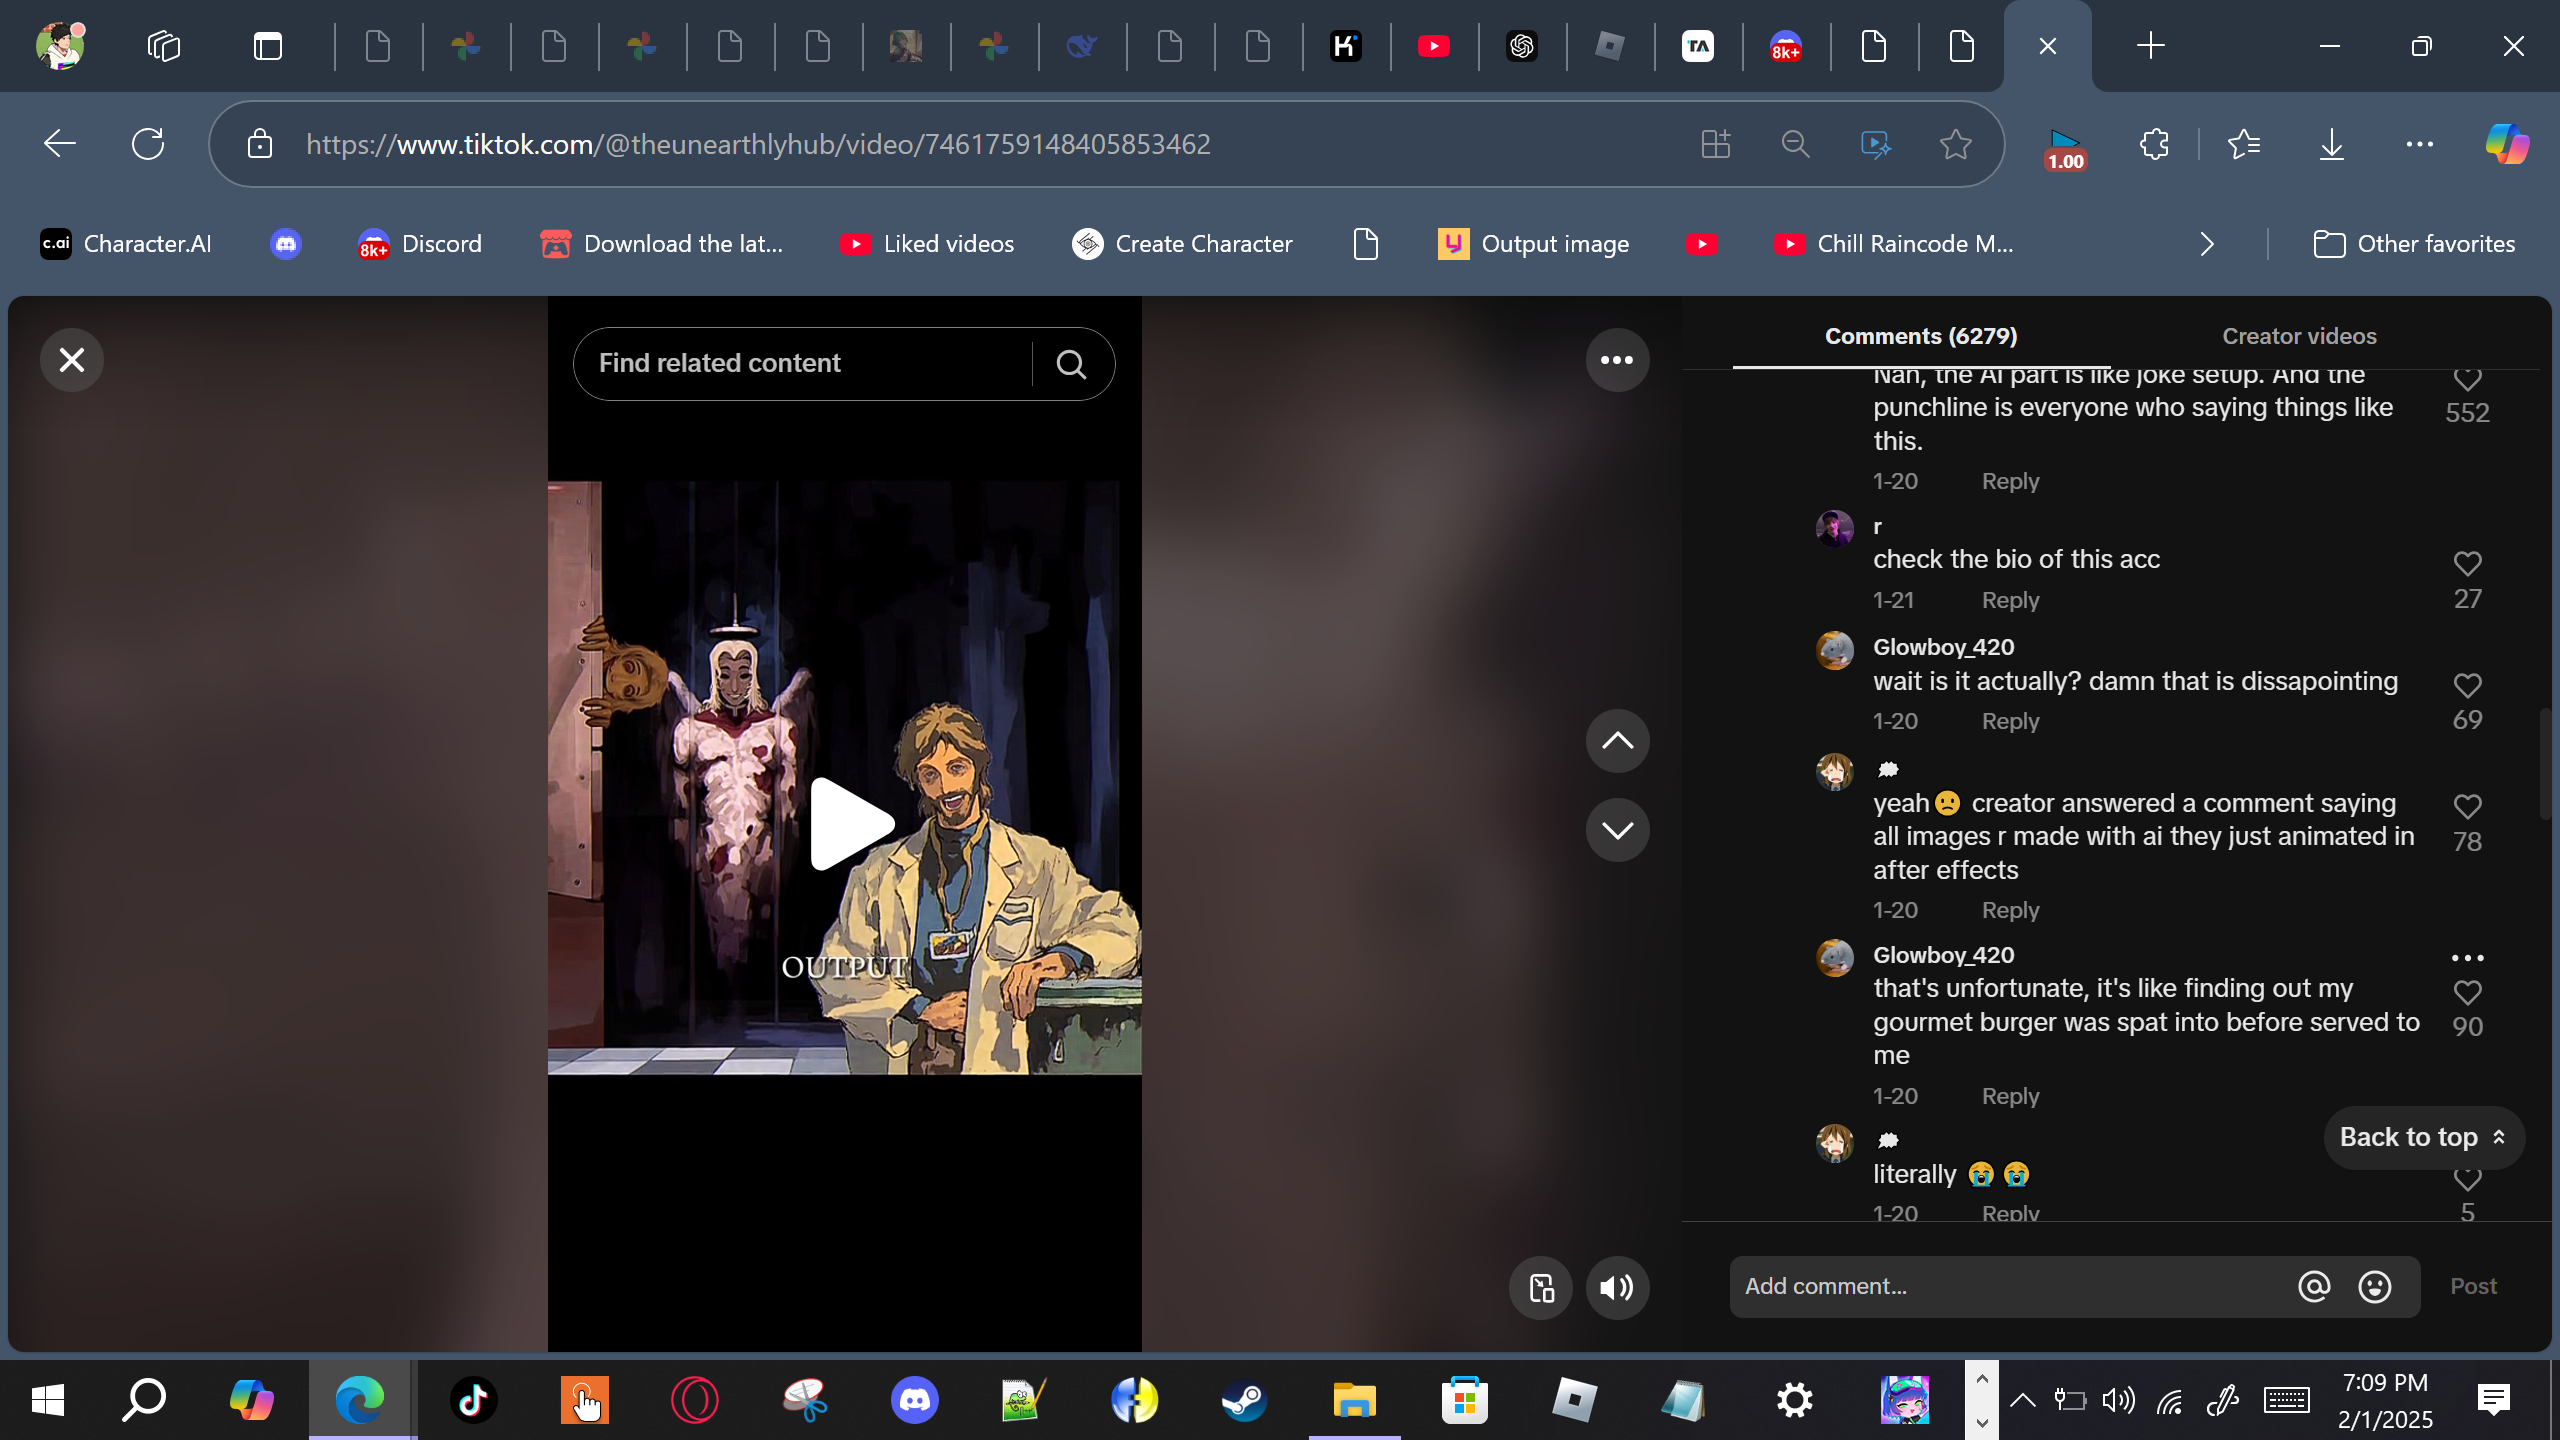Switch to Creator videos tab

tap(2299, 336)
